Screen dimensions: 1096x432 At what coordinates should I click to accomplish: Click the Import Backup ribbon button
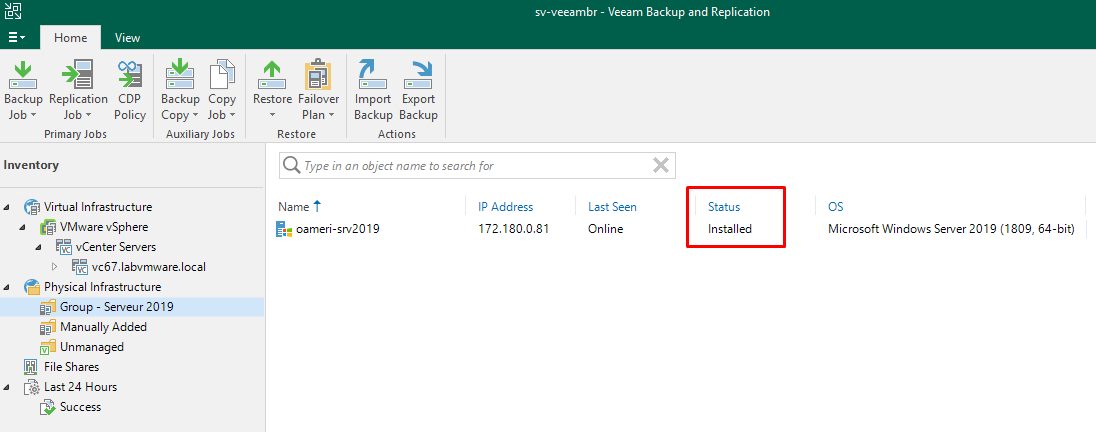373,90
